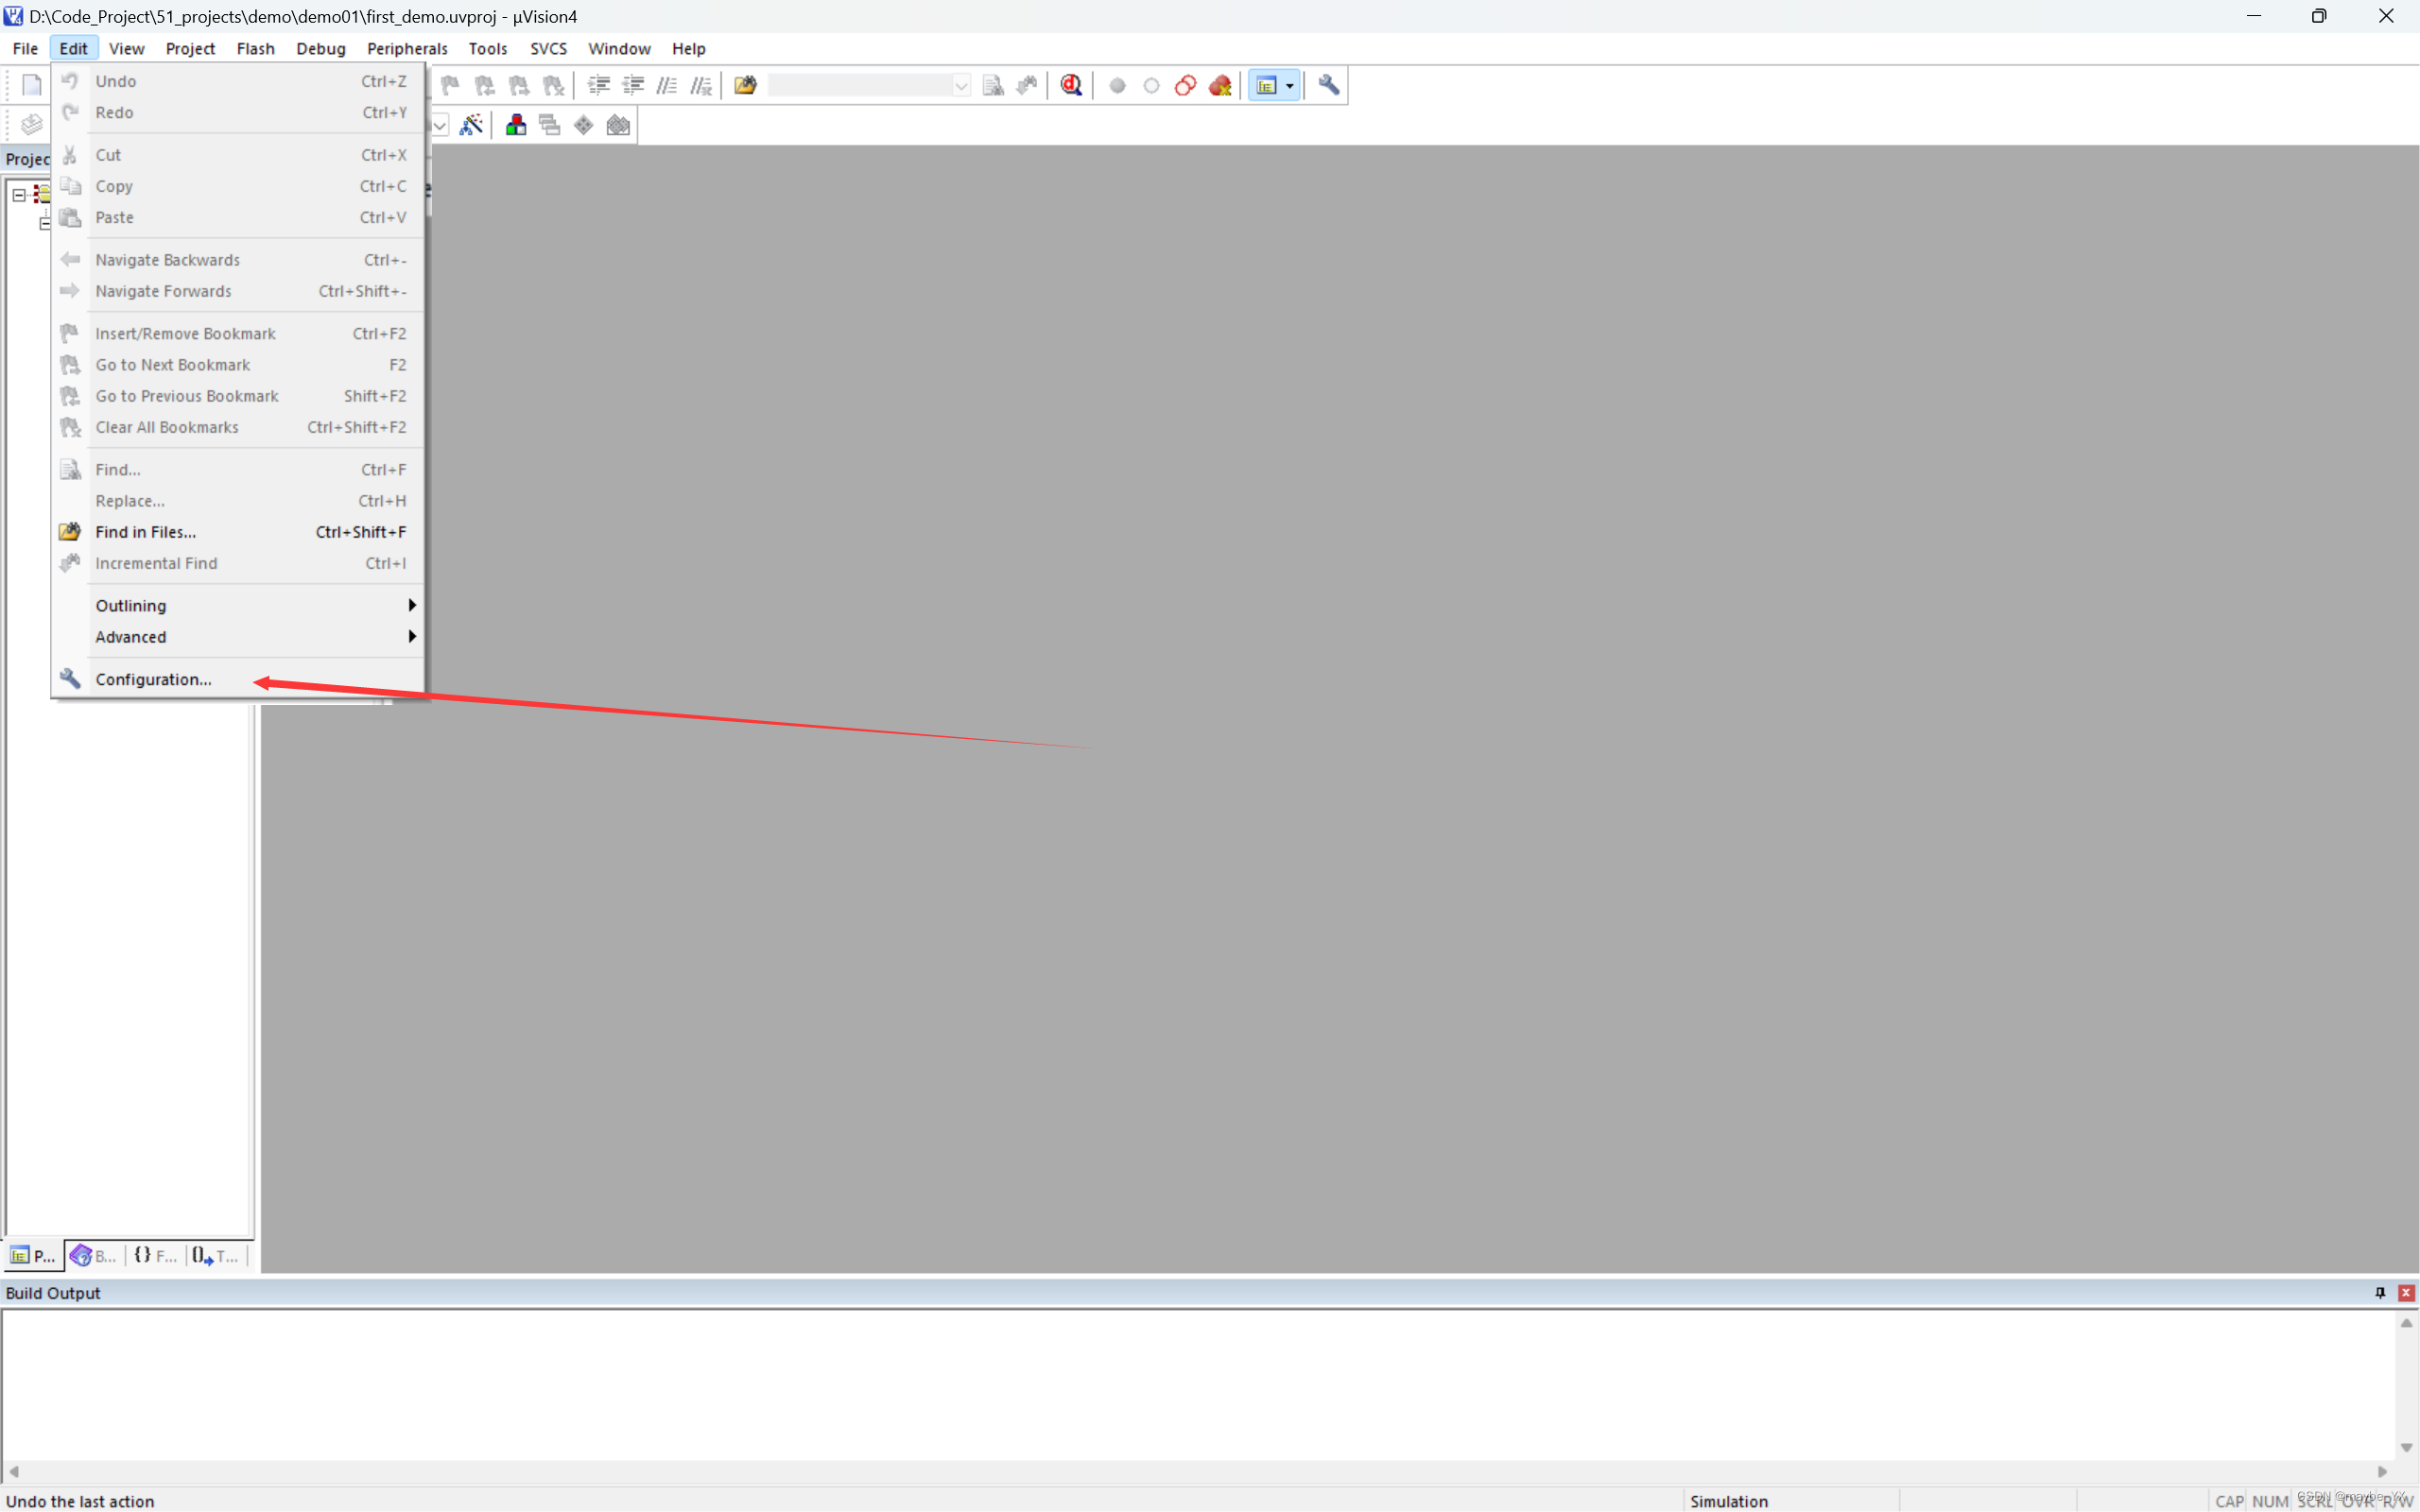Close the Build Output panel
Image resolution: width=2420 pixels, height=1512 pixels.
point(2406,1293)
